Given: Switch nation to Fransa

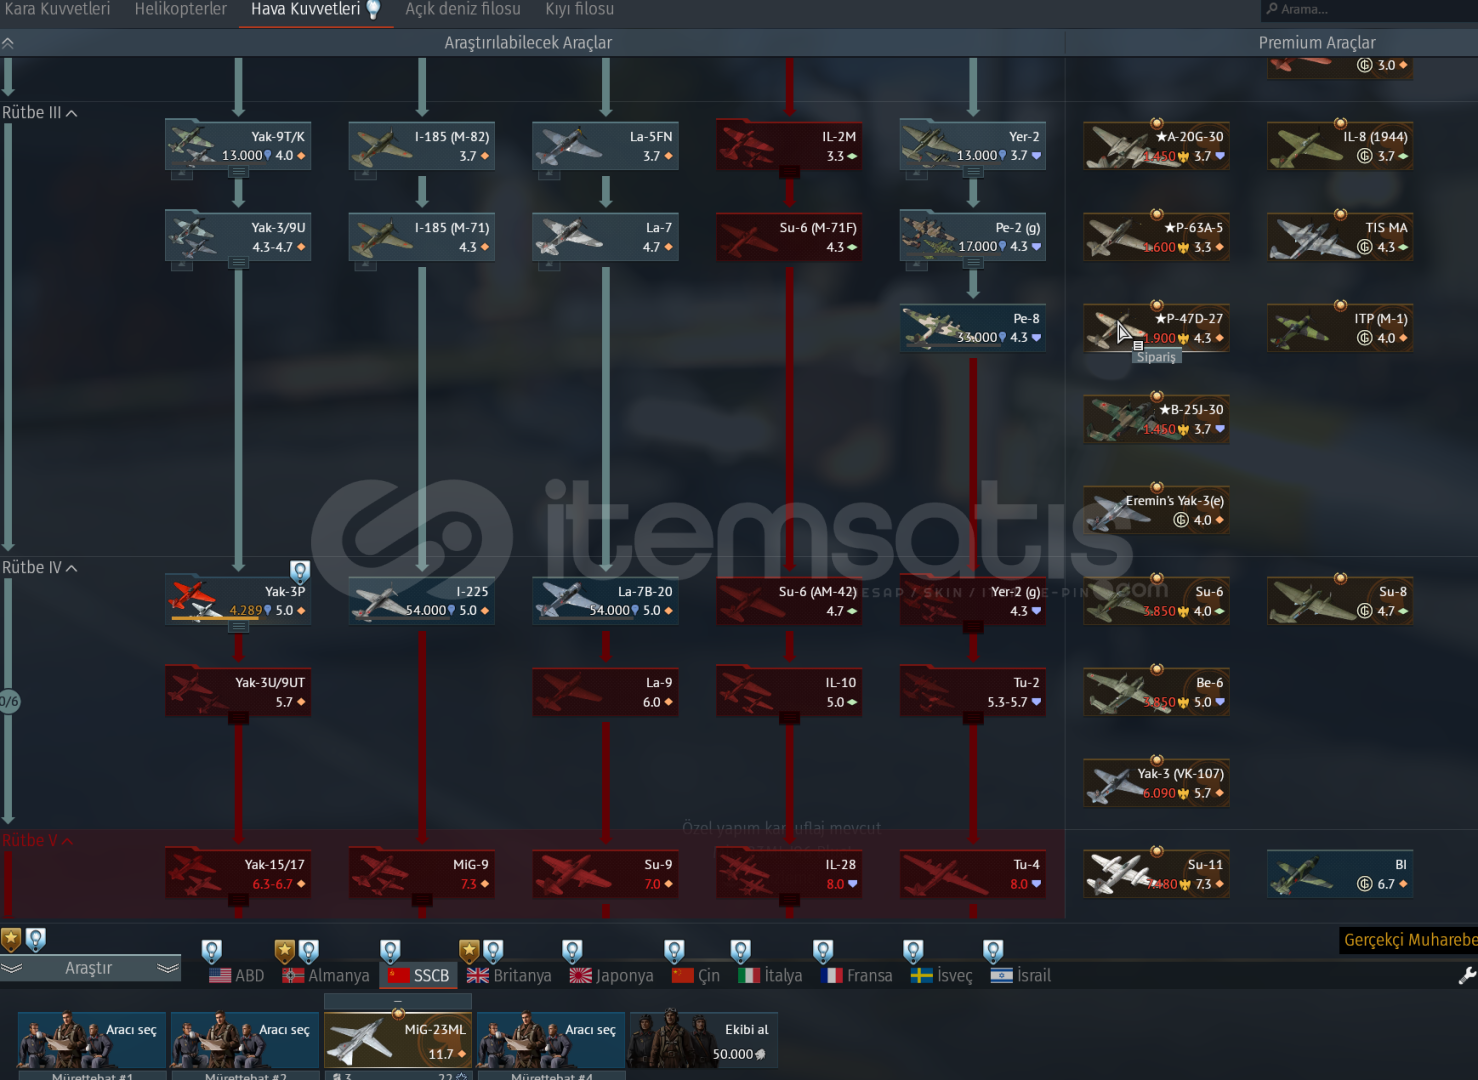Looking at the screenshot, I should point(856,975).
